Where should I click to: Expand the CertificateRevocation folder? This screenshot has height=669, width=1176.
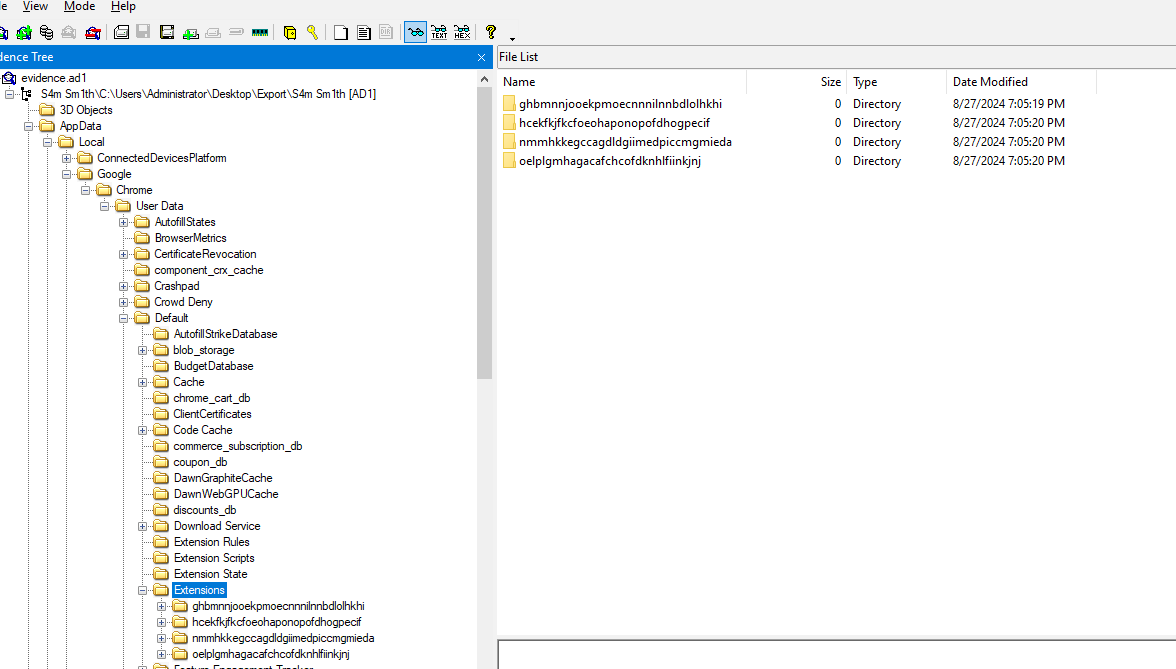coord(124,254)
